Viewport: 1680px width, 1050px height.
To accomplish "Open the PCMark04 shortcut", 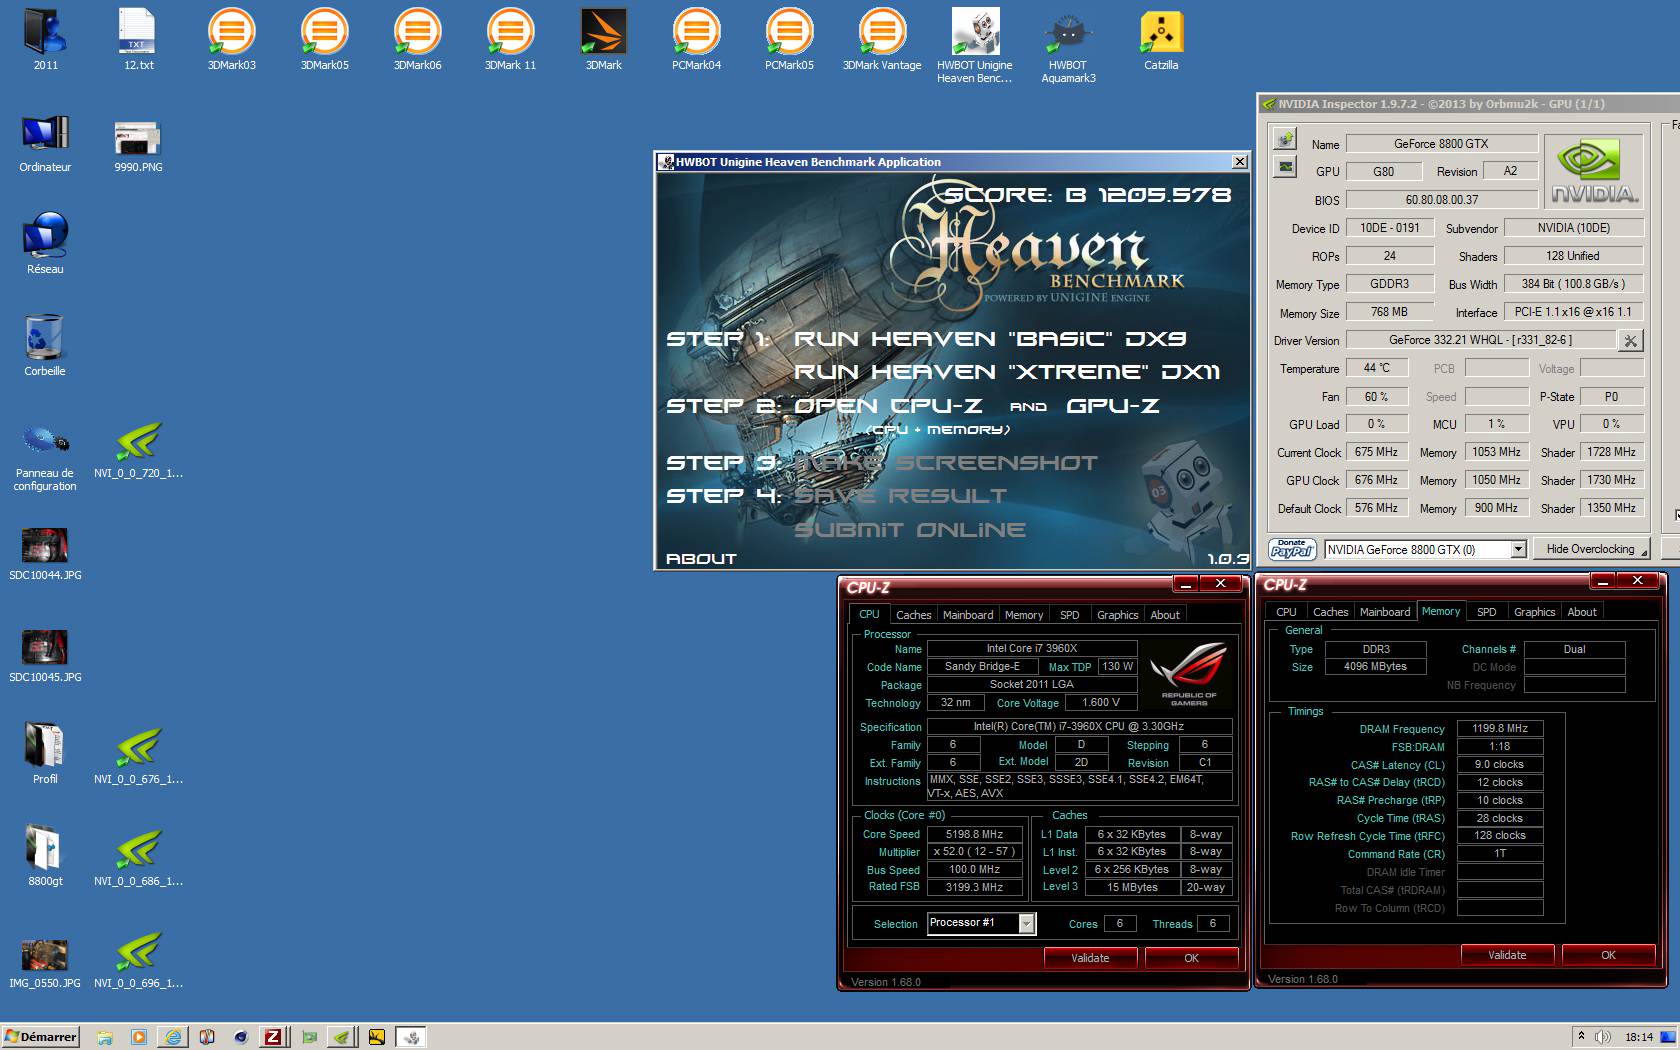I will click(x=696, y=38).
